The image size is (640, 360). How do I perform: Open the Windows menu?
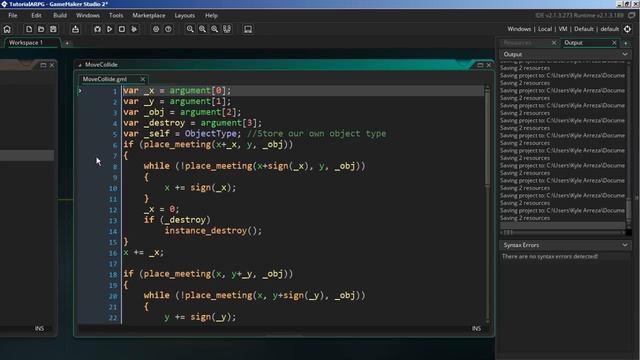88,16
